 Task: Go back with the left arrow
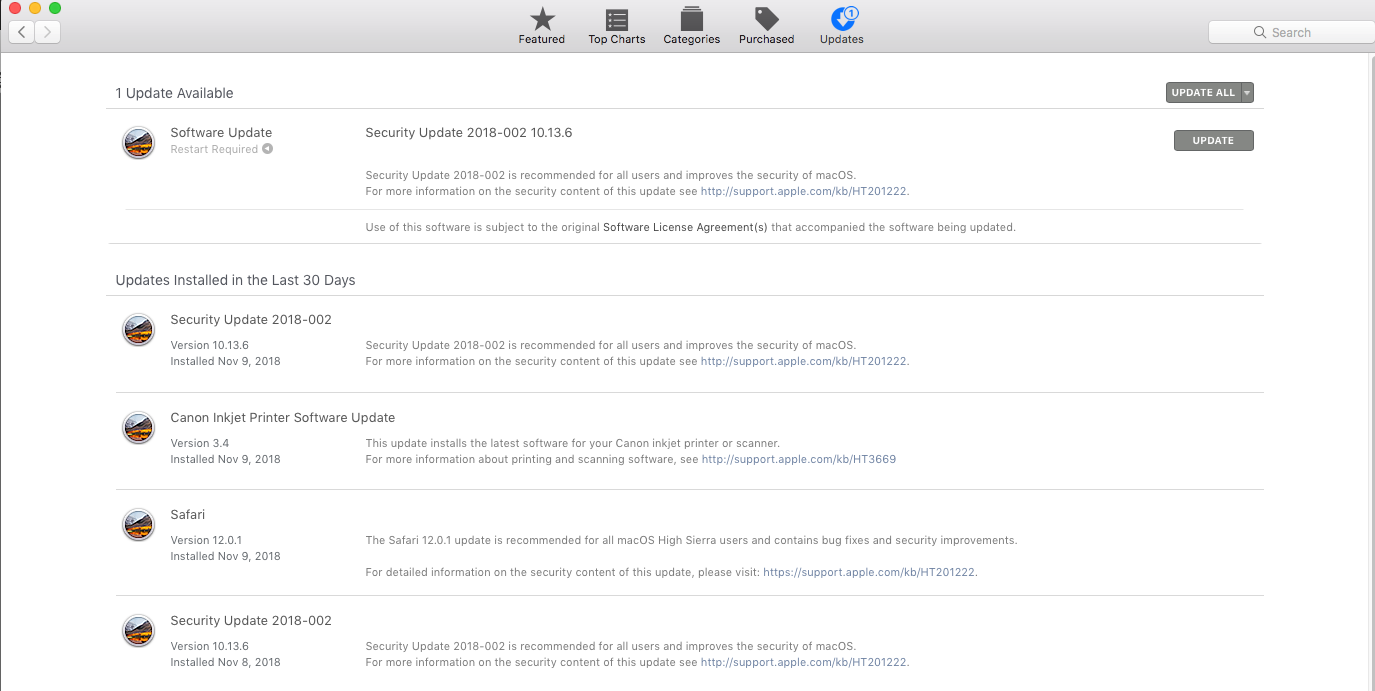click(22, 32)
